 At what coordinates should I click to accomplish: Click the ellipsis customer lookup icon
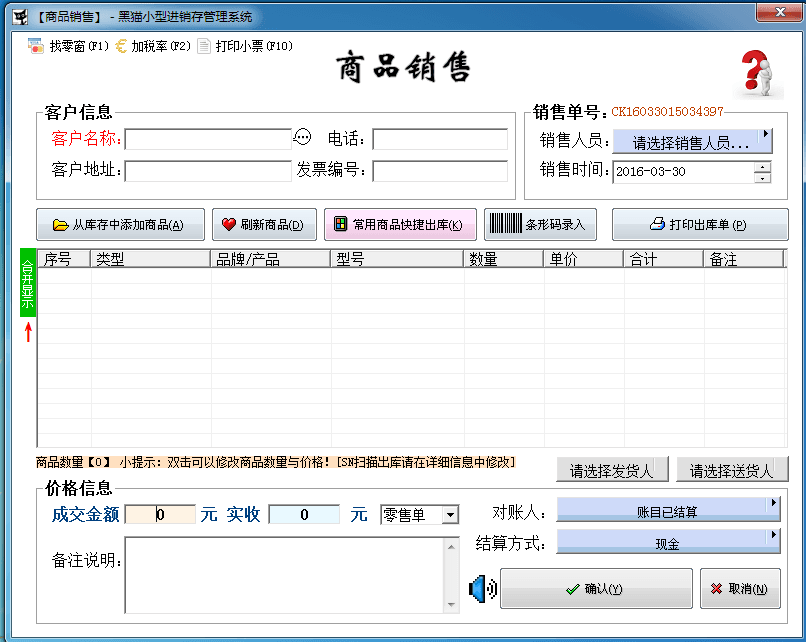[302, 137]
